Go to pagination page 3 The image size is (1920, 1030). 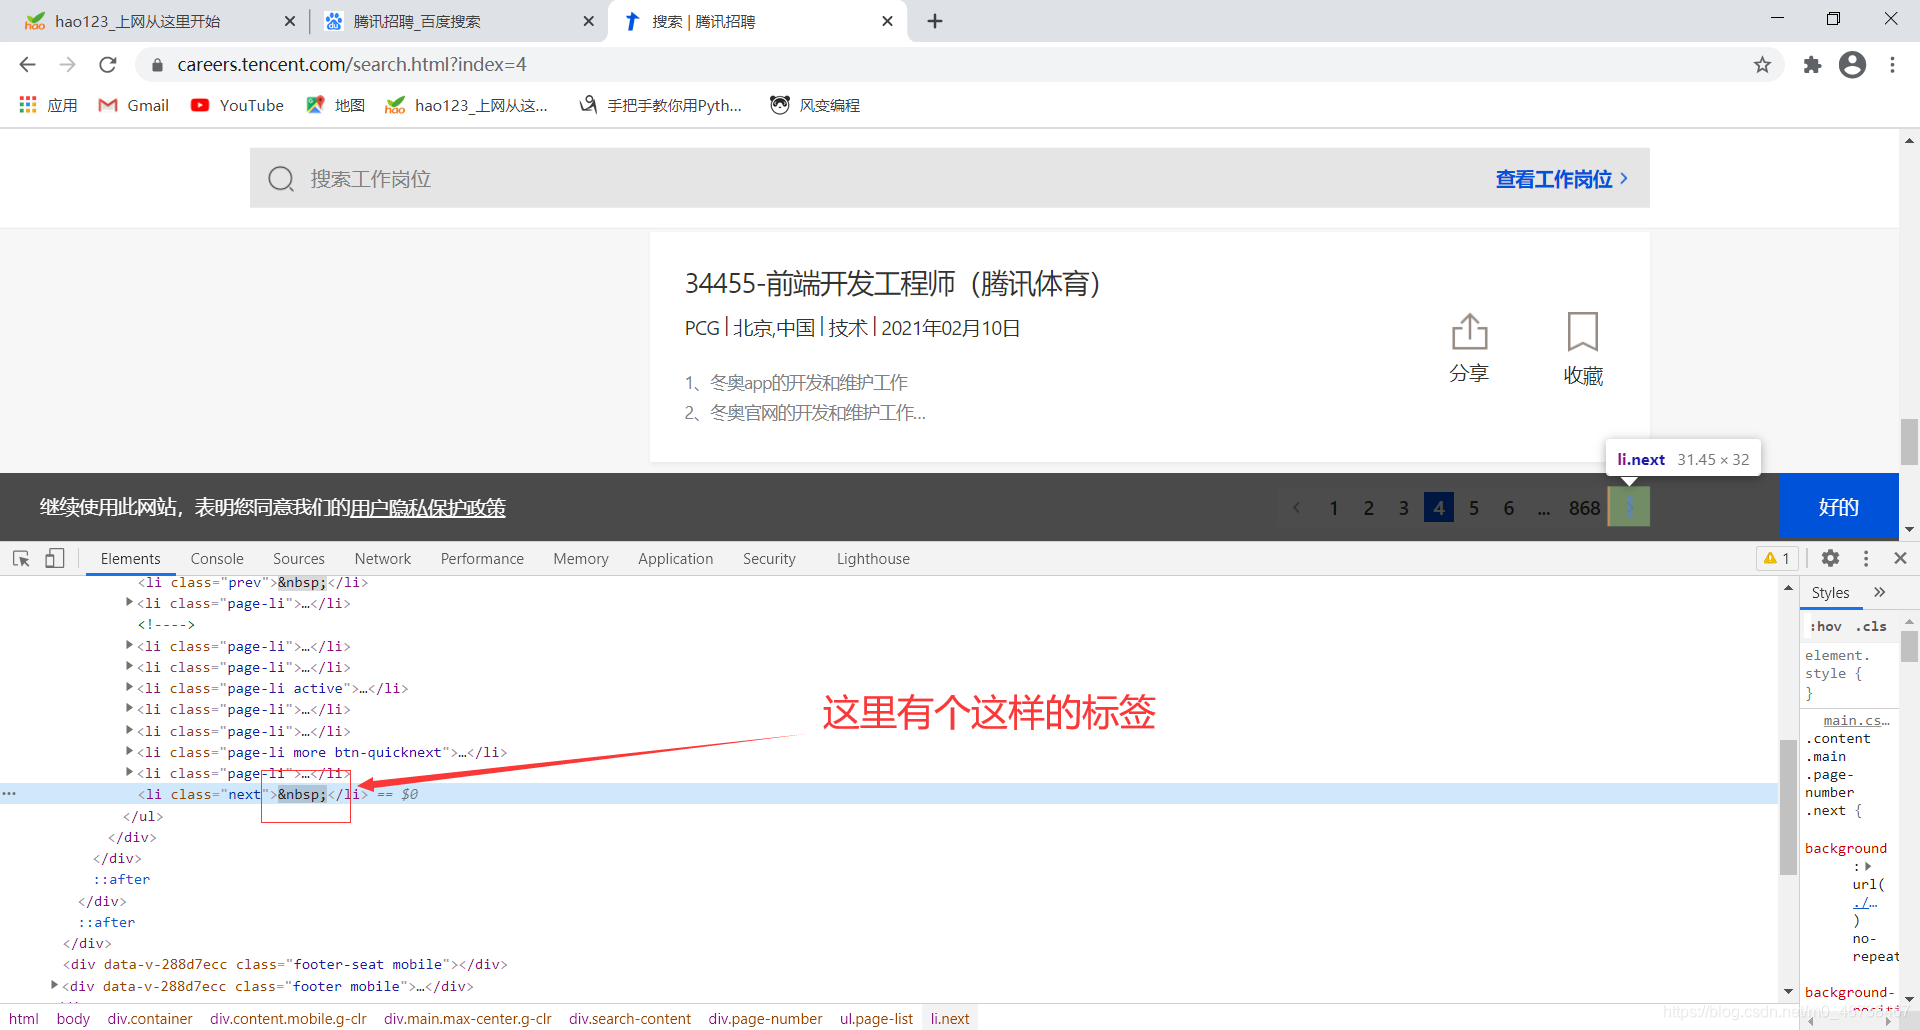point(1404,508)
